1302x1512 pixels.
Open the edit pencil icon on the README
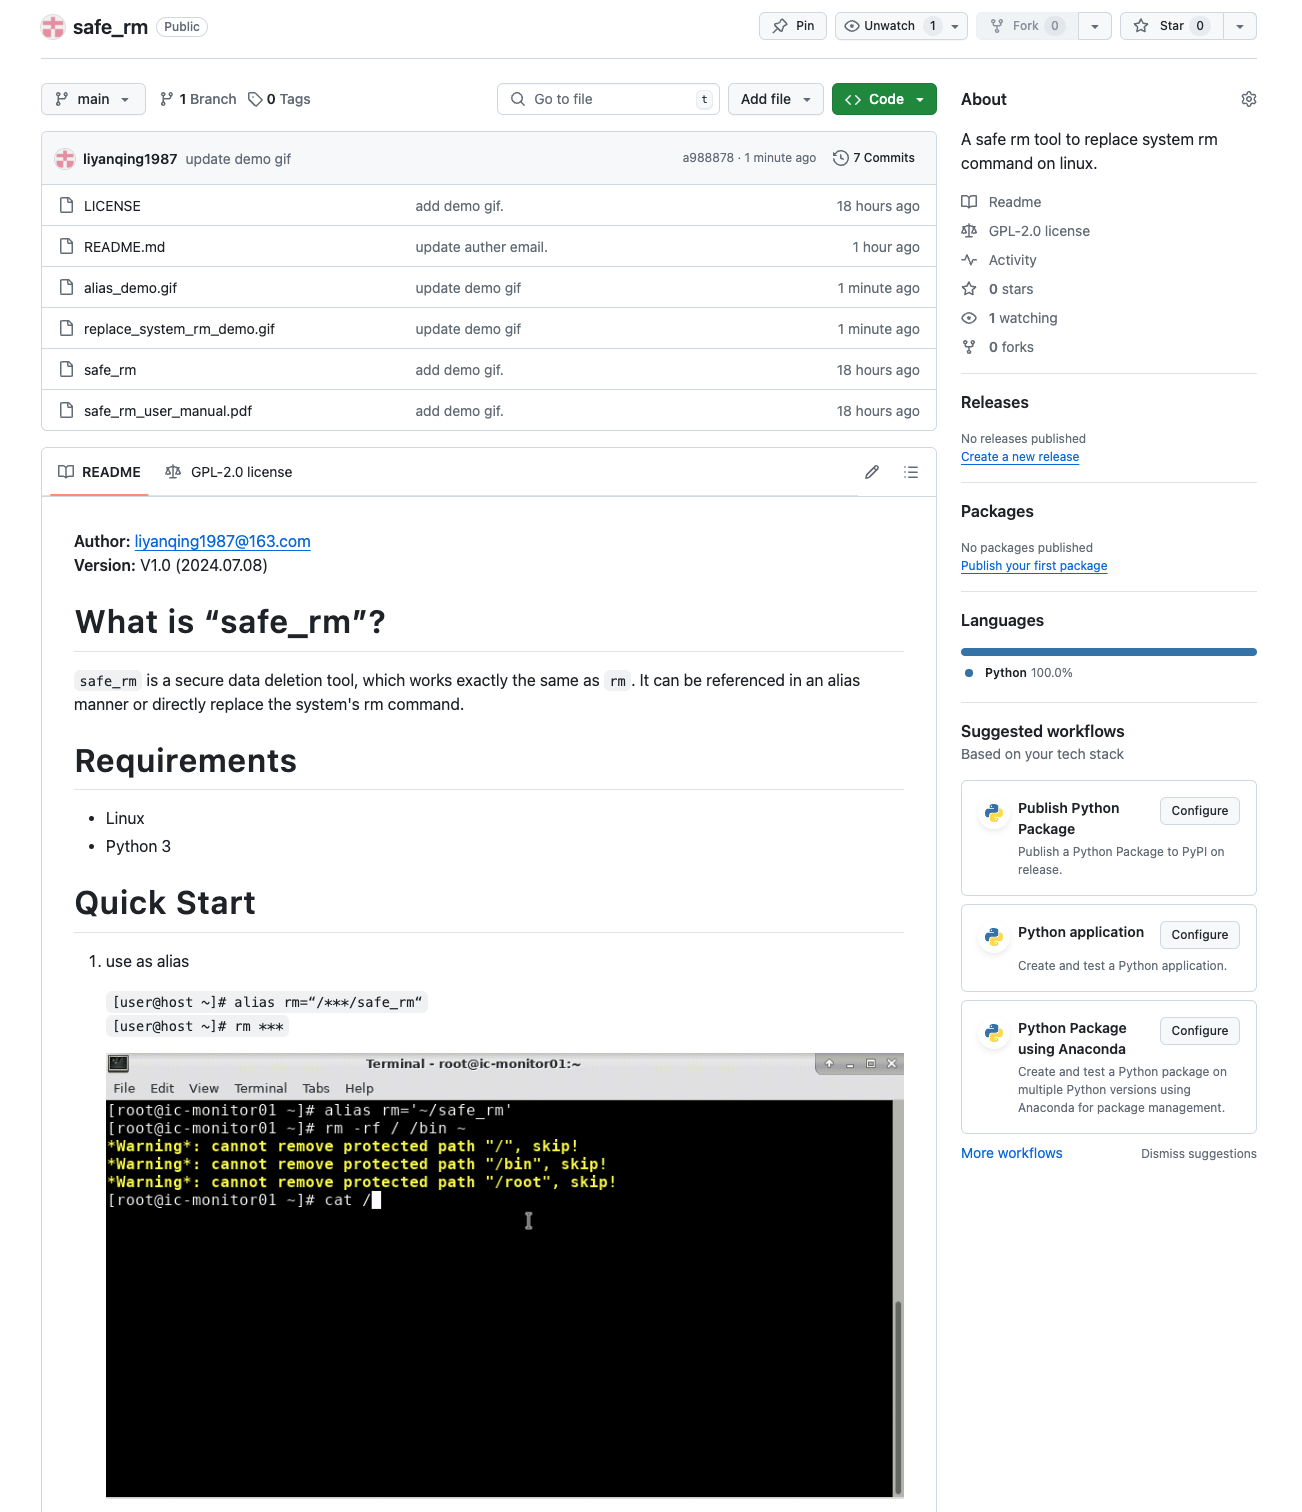pos(871,471)
